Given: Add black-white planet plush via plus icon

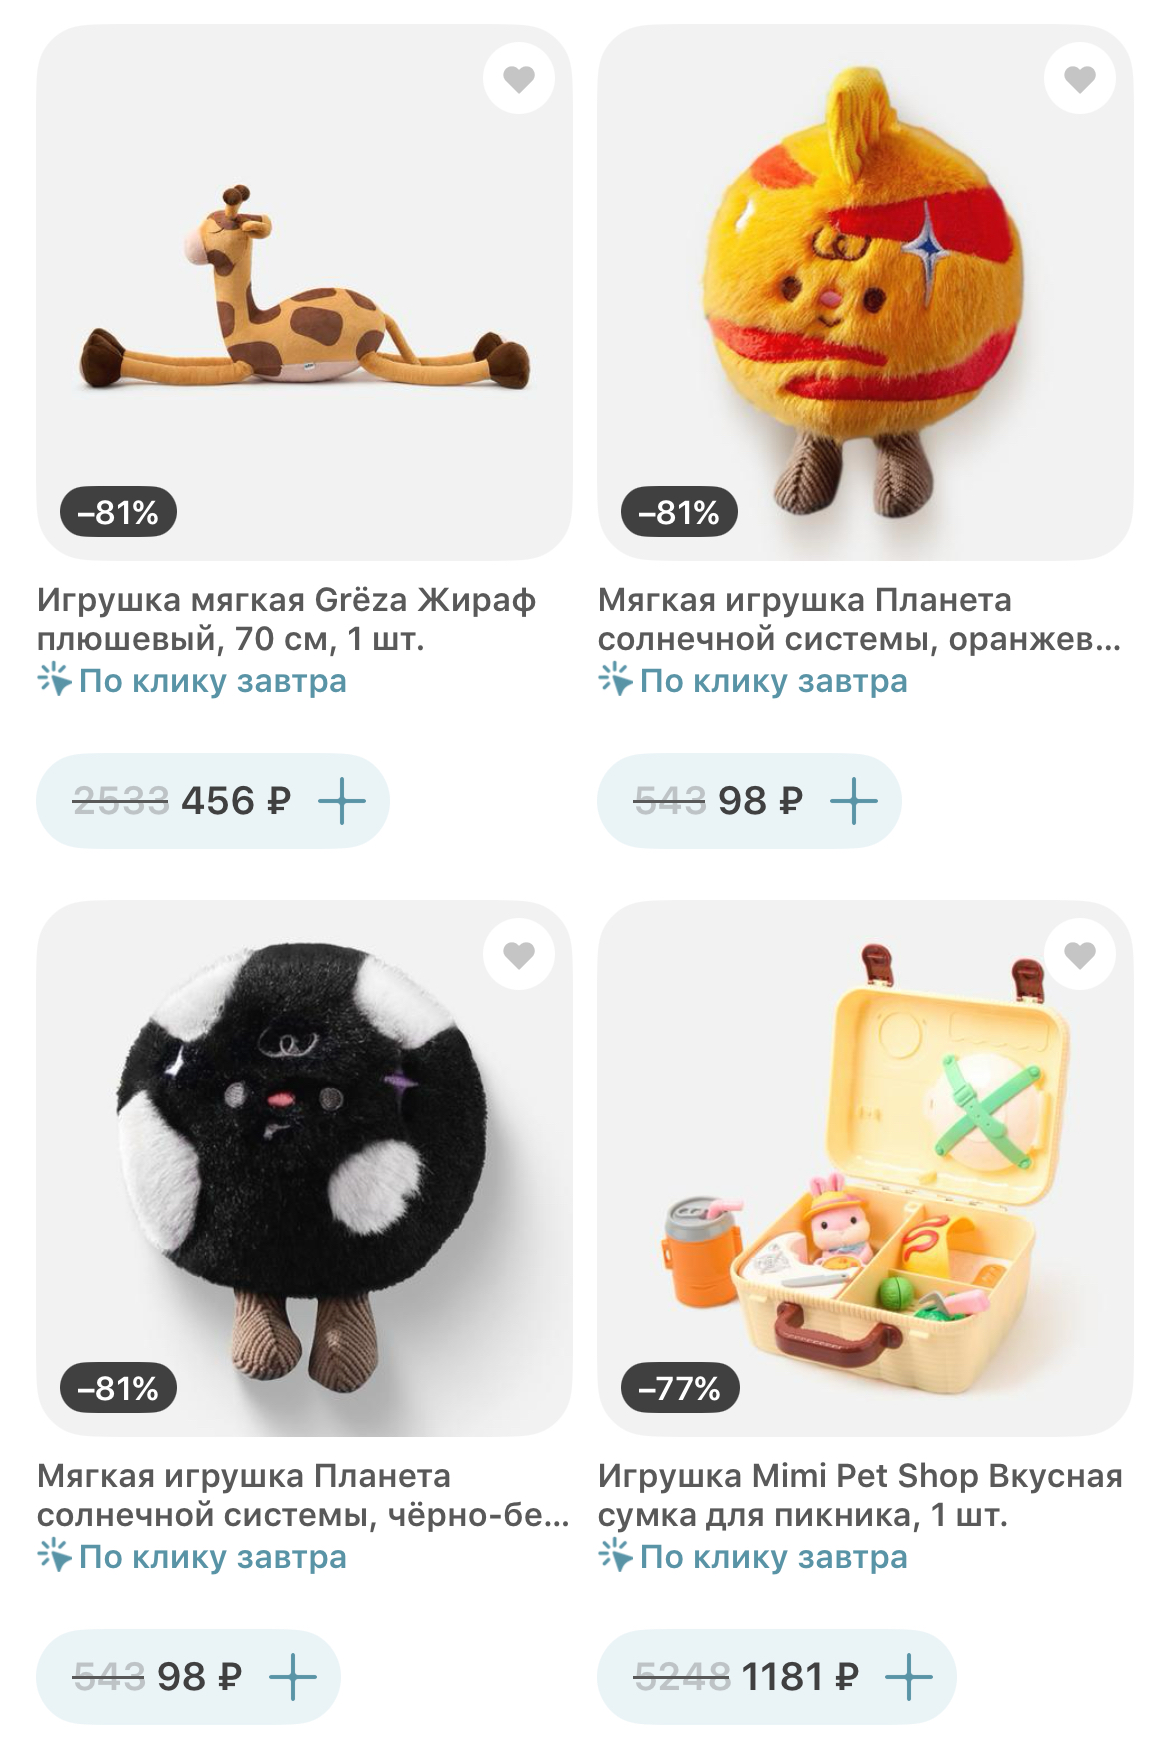Looking at the screenshot, I should point(293,1677).
